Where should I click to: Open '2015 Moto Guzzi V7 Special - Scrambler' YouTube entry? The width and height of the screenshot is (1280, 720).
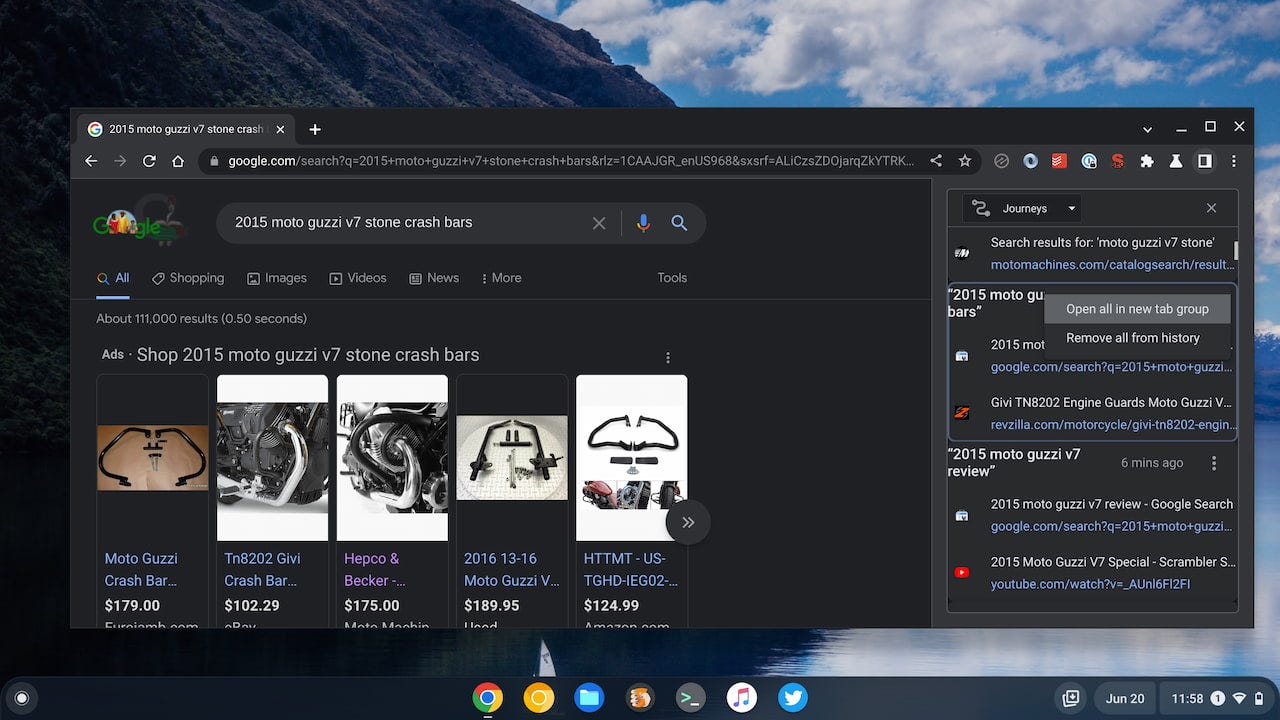(1092, 573)
